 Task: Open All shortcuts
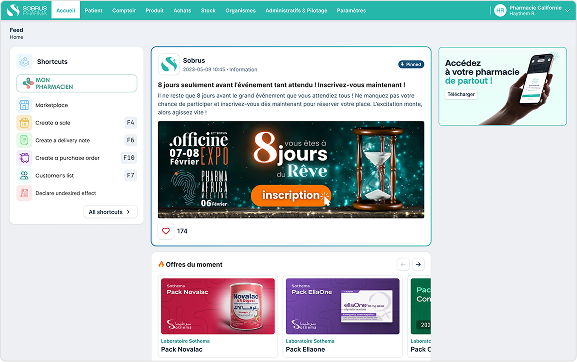coord(110,212)
